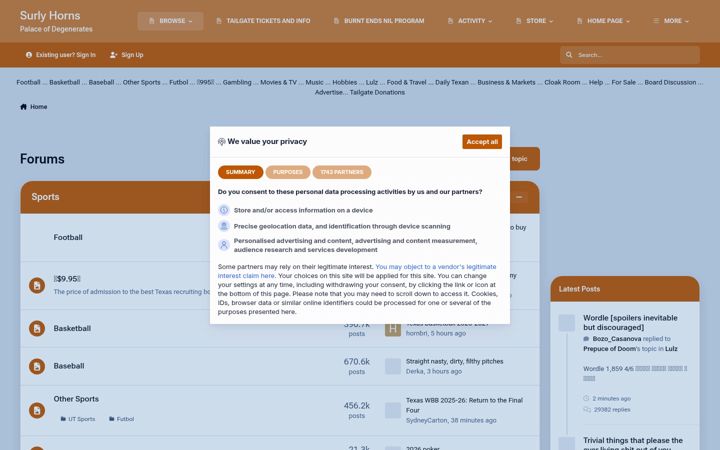Click the Baseball forum icon
Screen dimensions: 720x450
click(x=37, y=366)
